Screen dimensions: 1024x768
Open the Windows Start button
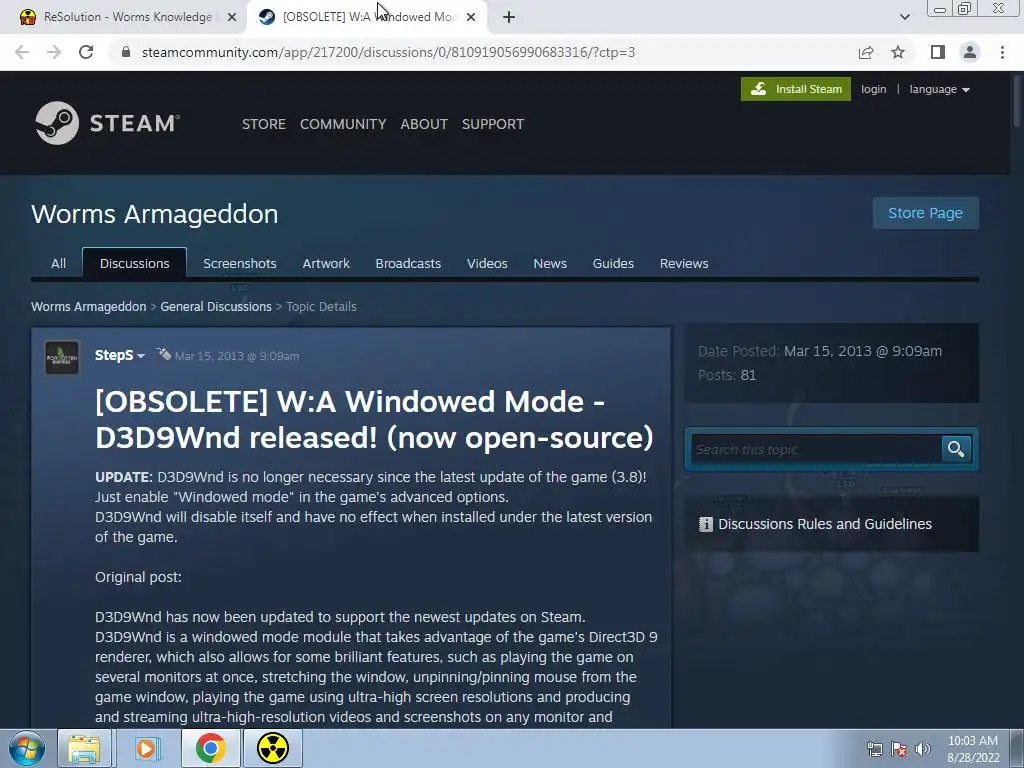point(26,748)
